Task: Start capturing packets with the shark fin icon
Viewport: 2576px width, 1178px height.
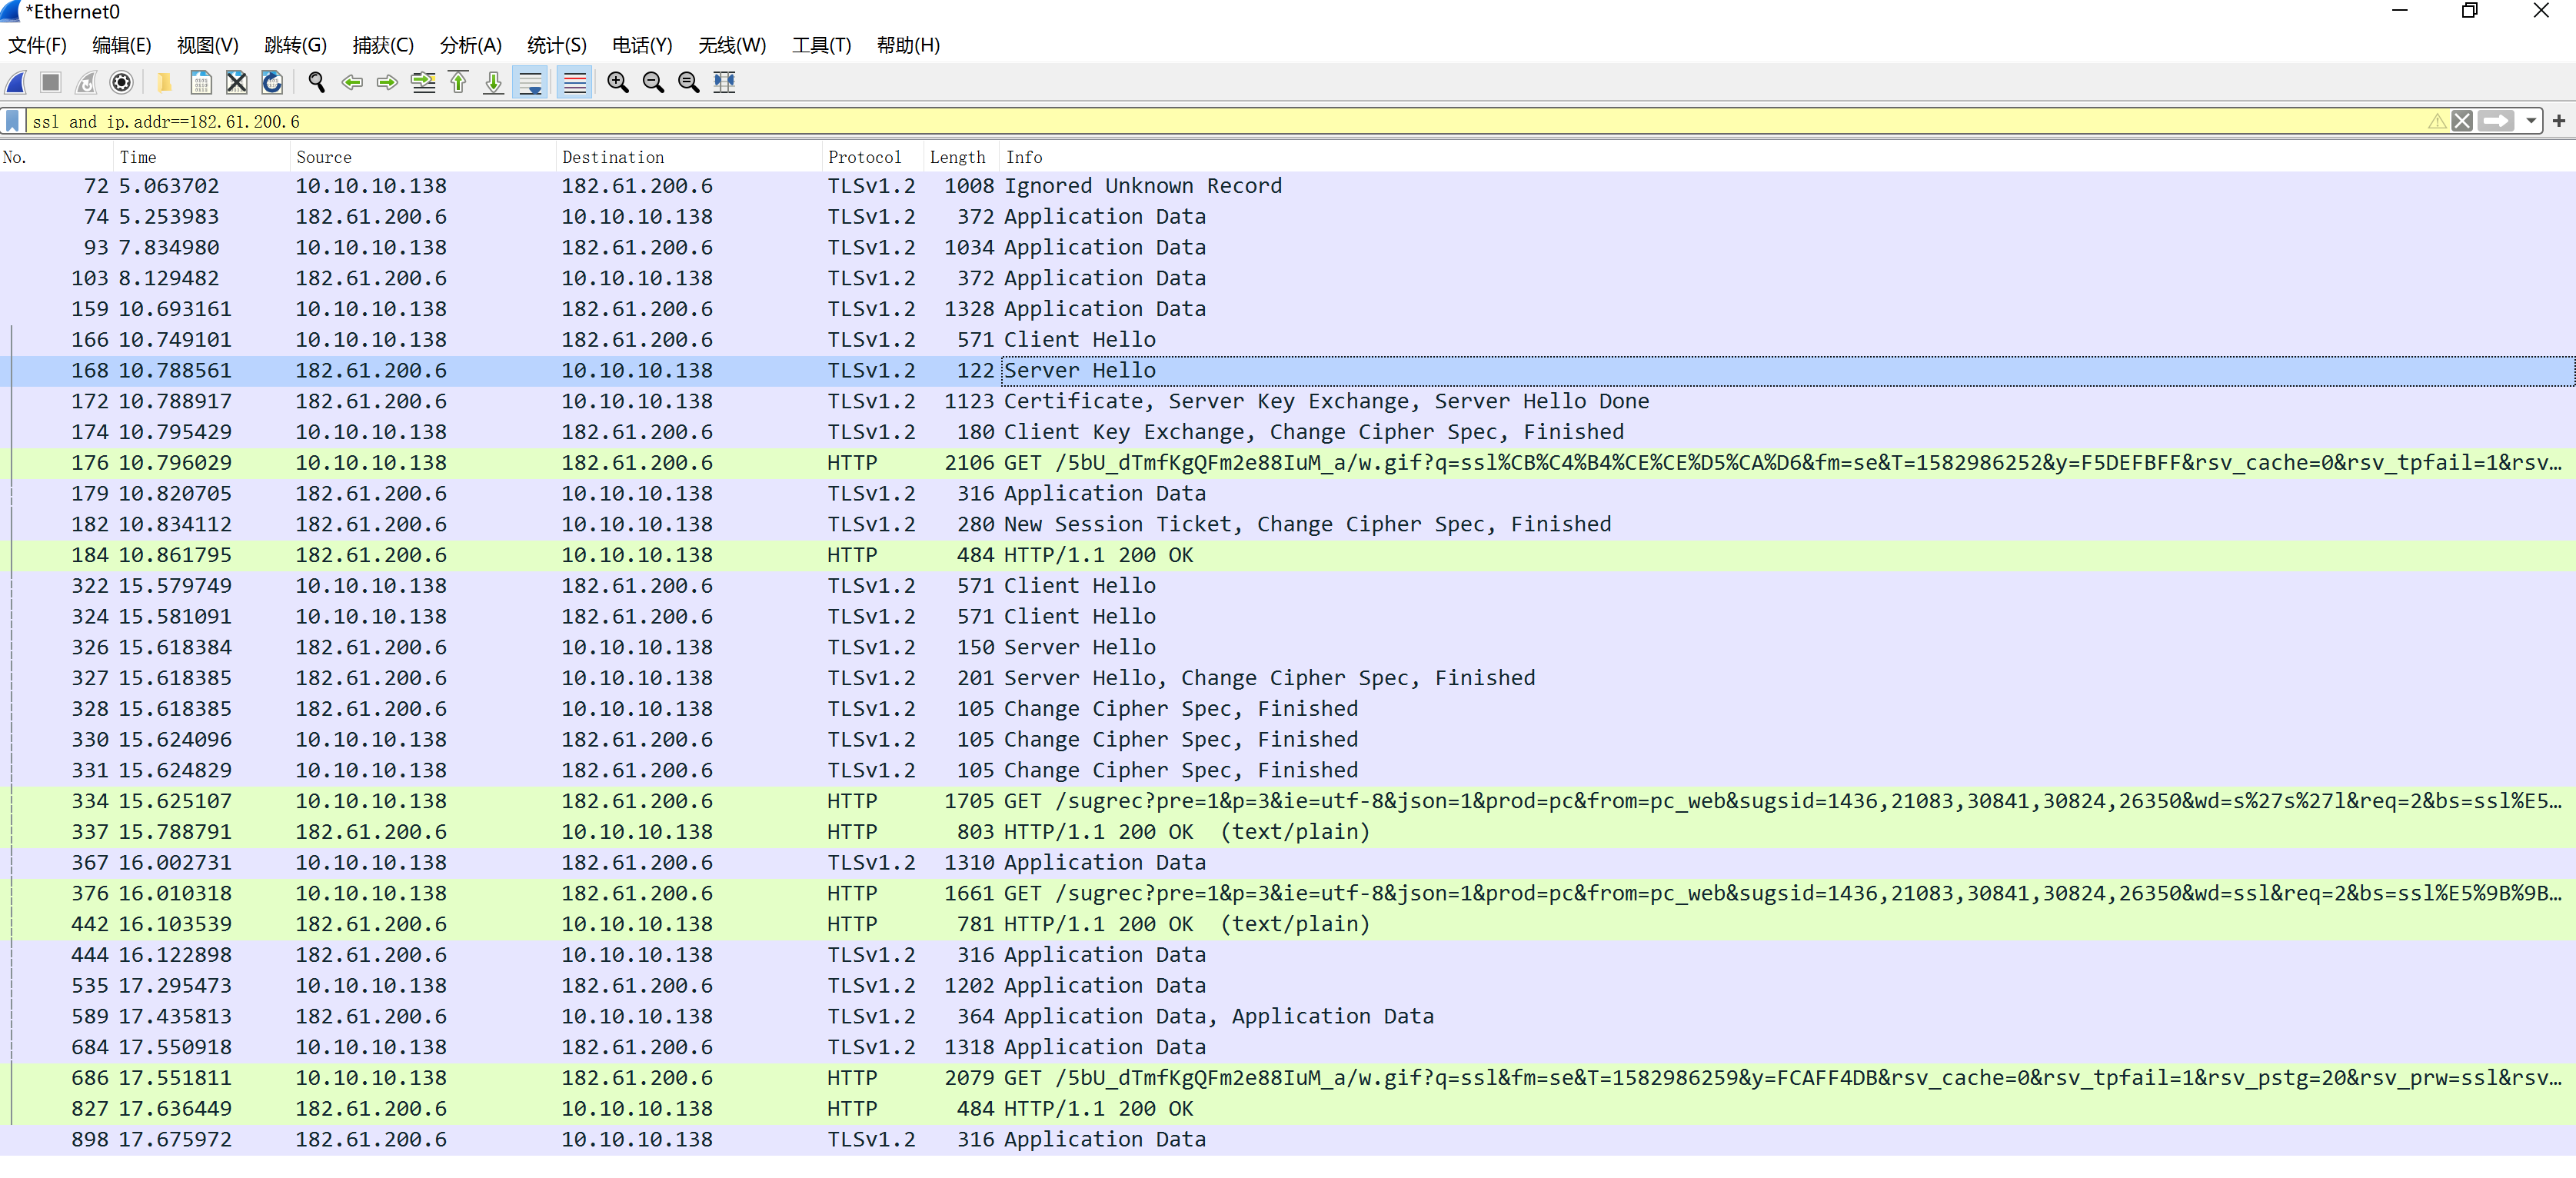Action: click(16, 82)
